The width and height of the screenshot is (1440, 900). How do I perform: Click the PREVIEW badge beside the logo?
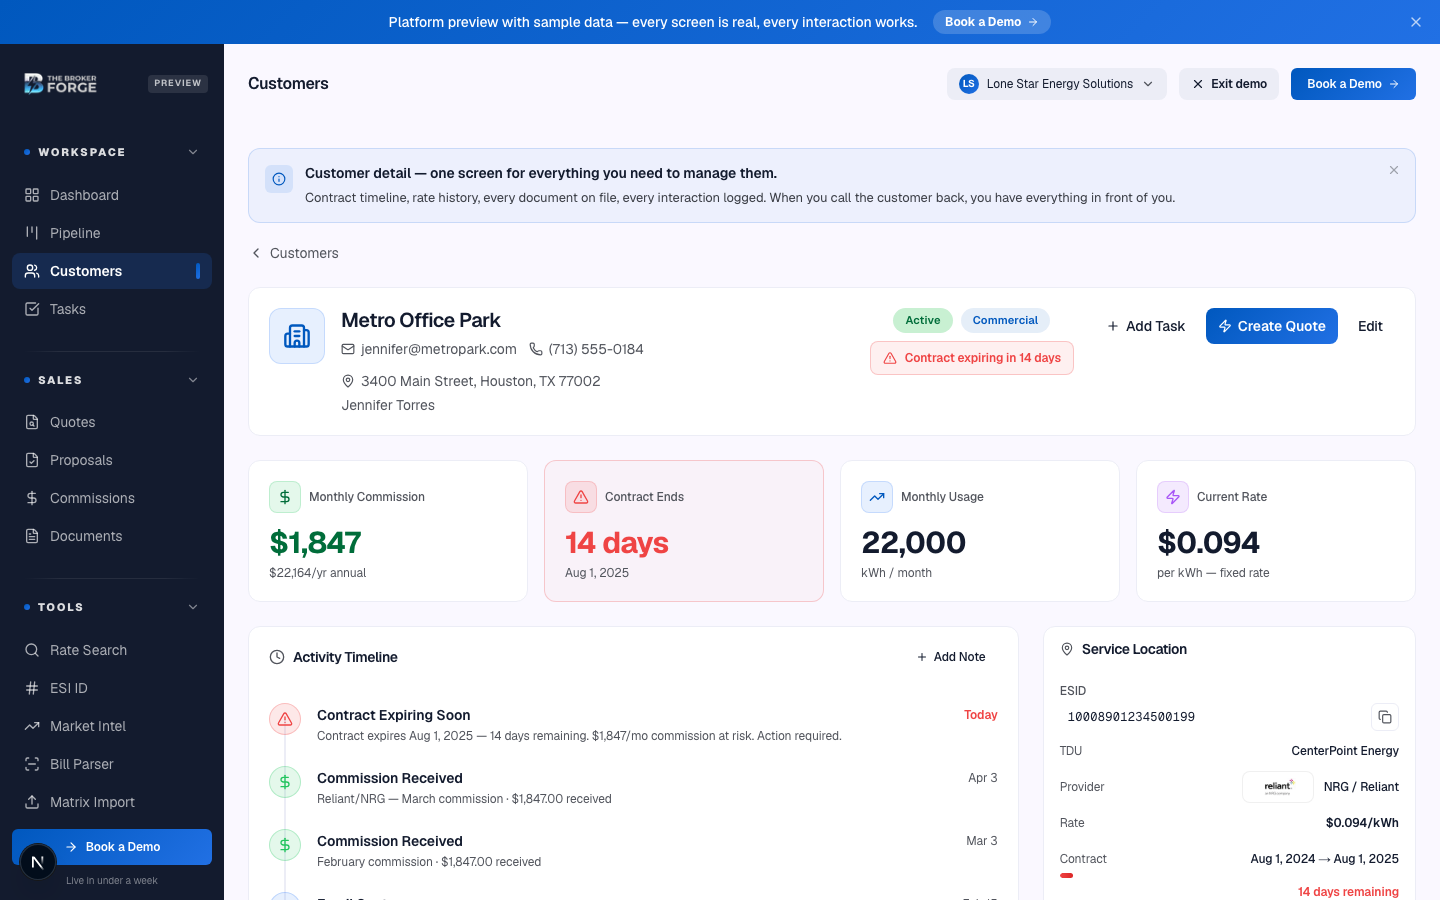[178, 84]
